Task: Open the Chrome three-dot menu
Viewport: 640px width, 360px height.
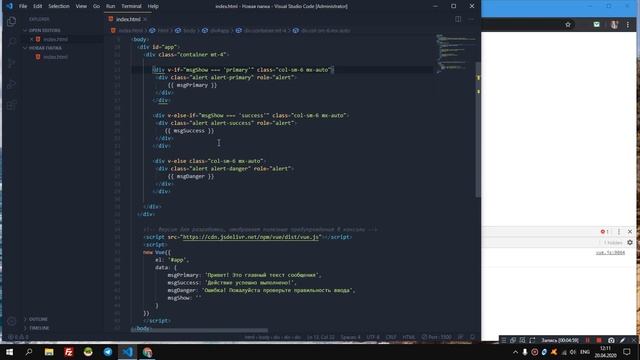Action: coord(628,24)
